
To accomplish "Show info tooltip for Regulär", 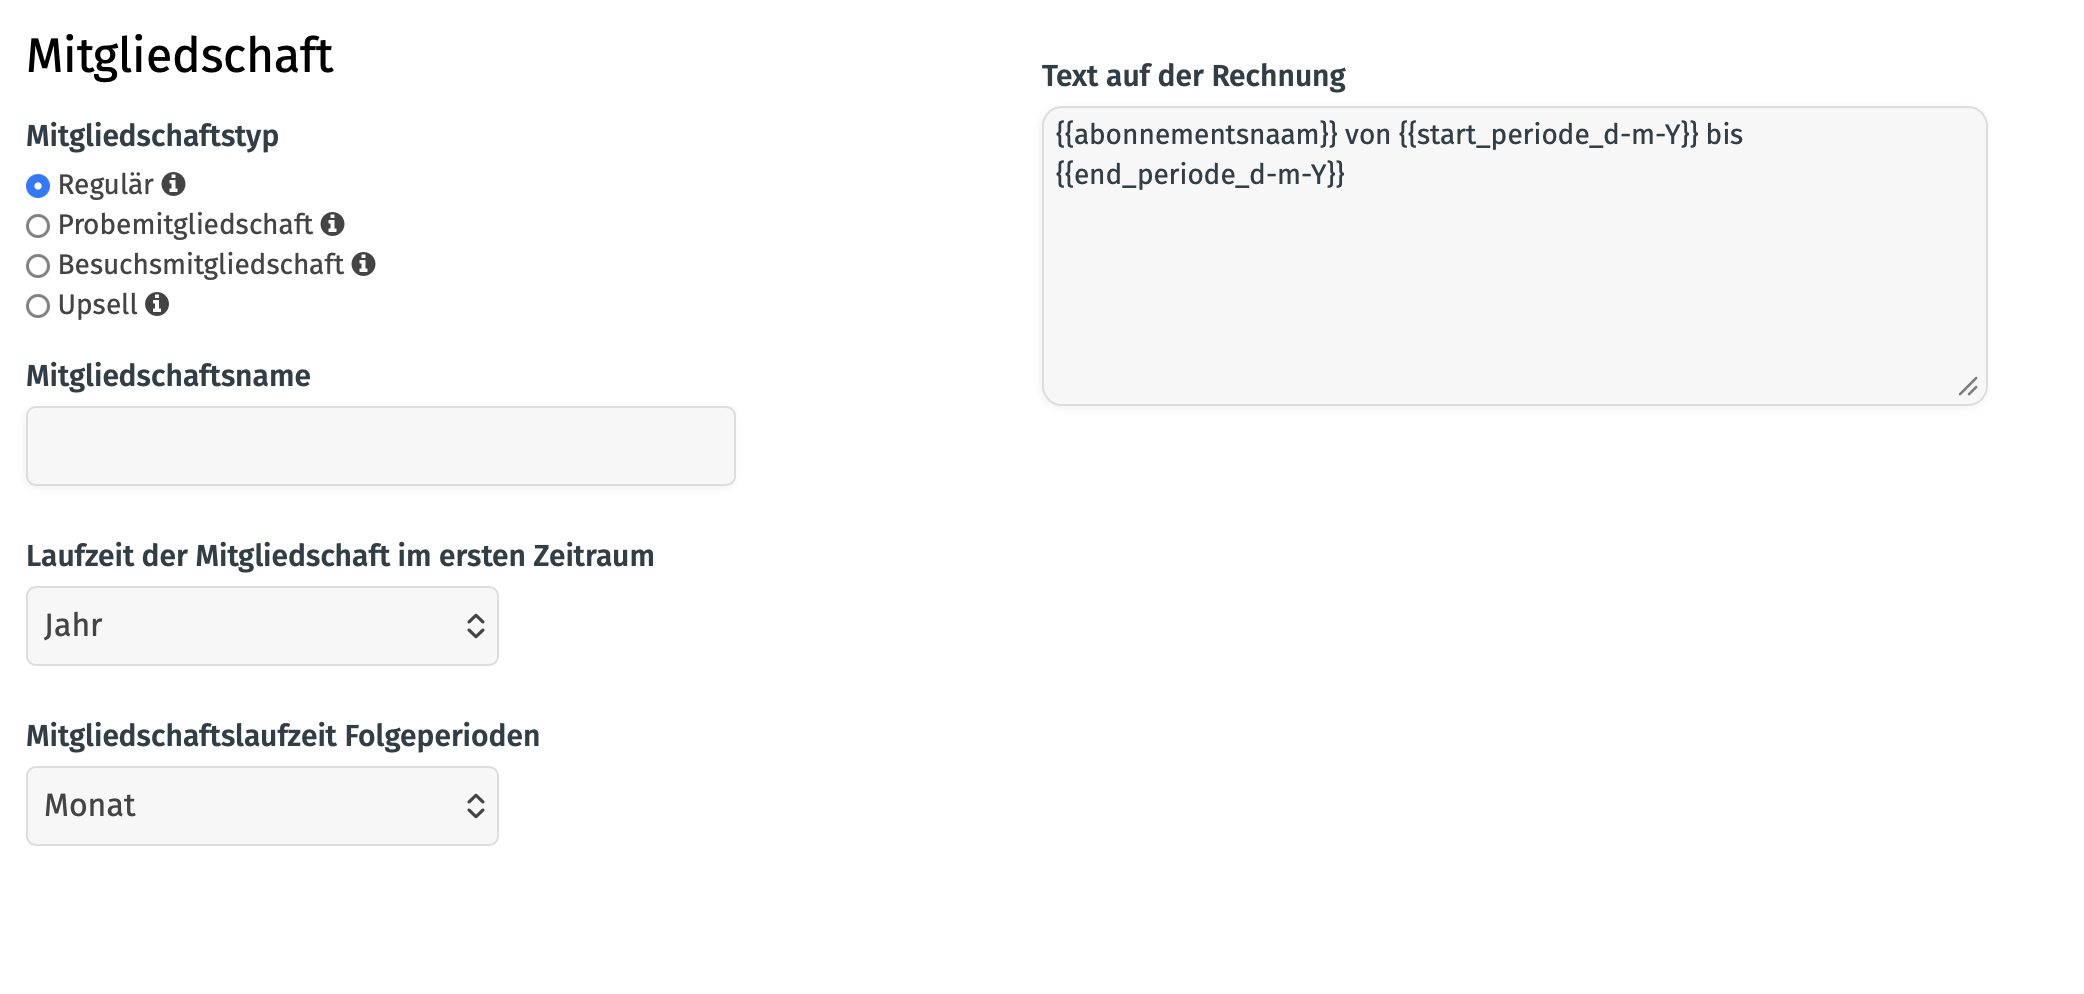I will click(174, 184).
